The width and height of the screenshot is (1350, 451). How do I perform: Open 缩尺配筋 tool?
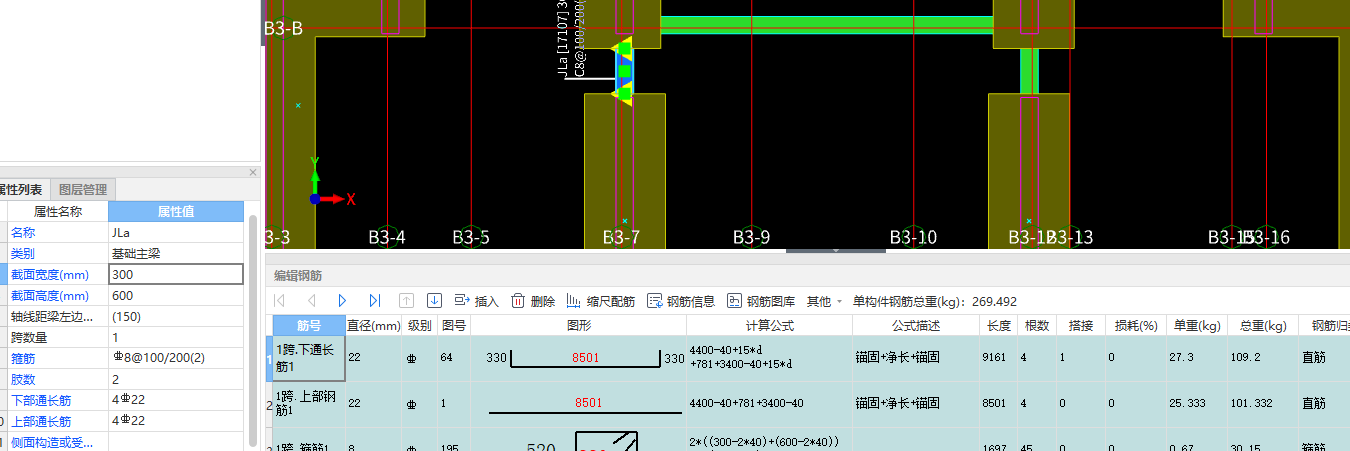[601, 301]
